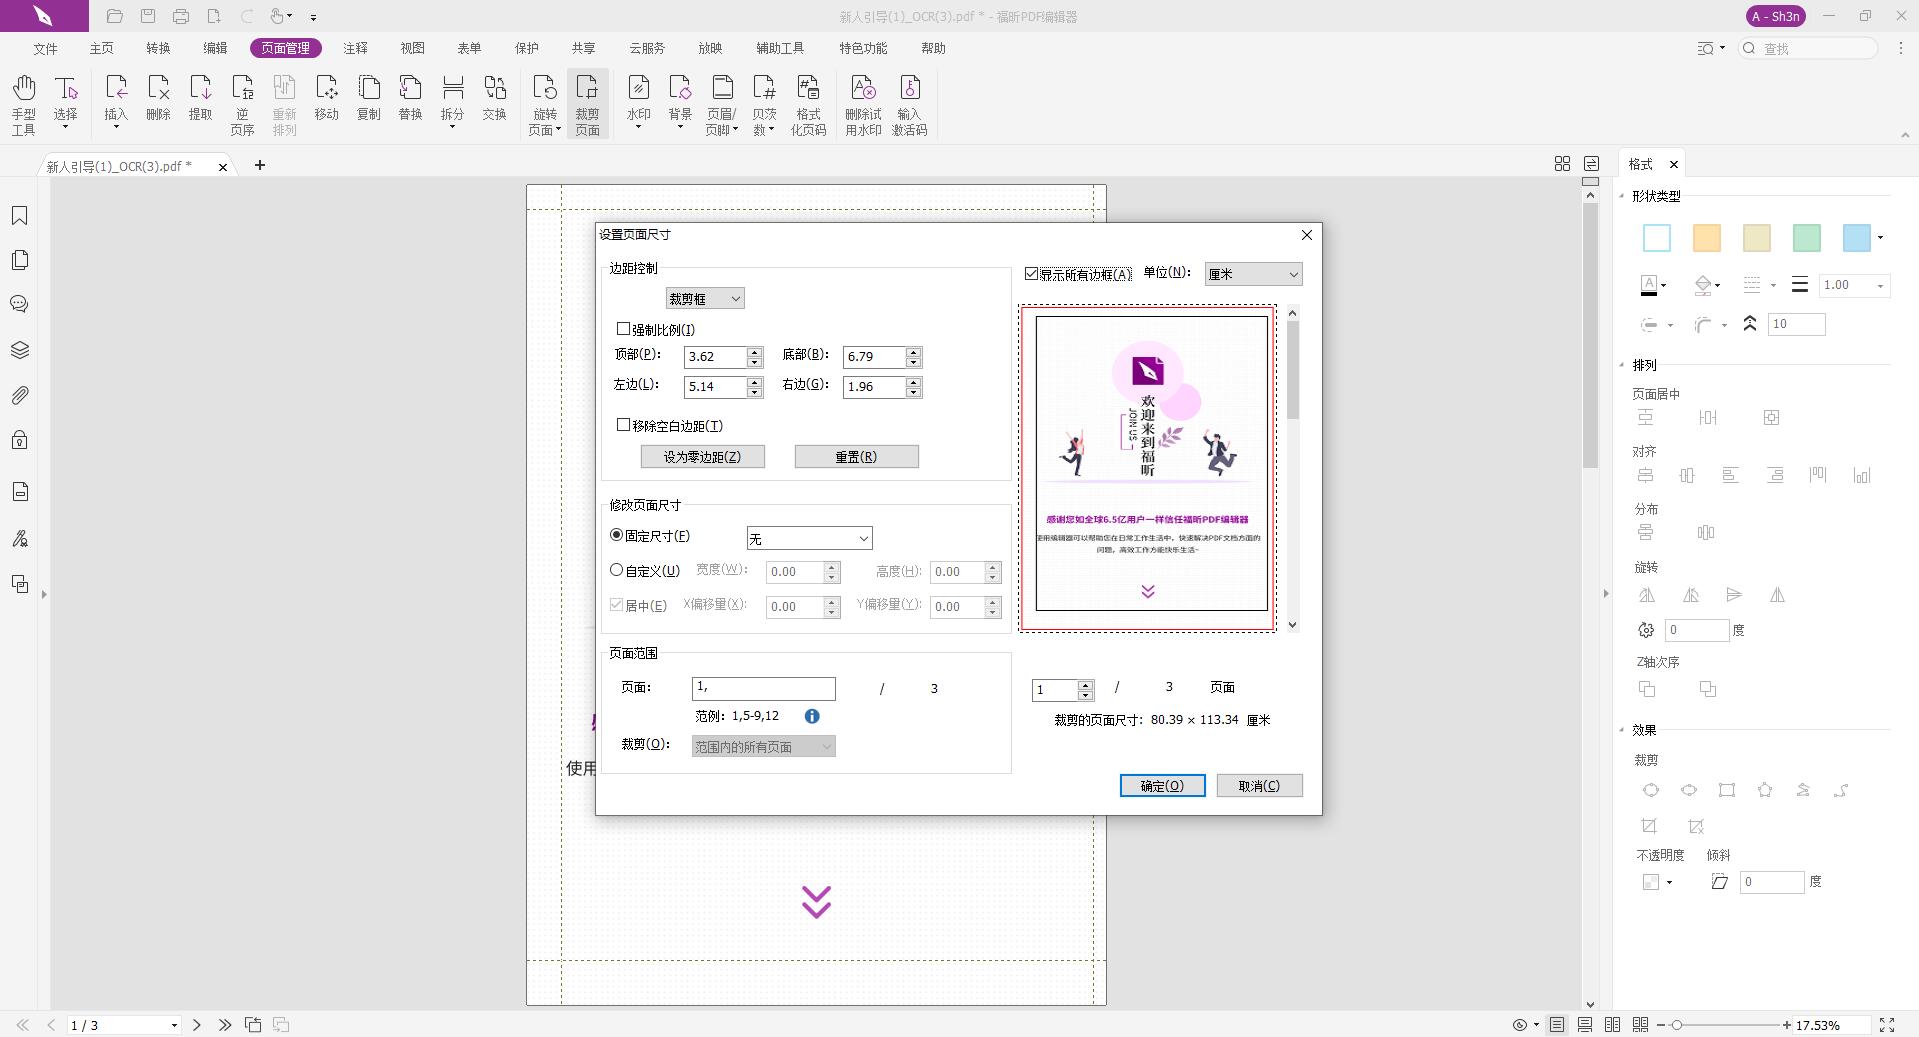Open the 注释 menu tab
Viewport: 1919px width, 1037px height.
[355, 48]
